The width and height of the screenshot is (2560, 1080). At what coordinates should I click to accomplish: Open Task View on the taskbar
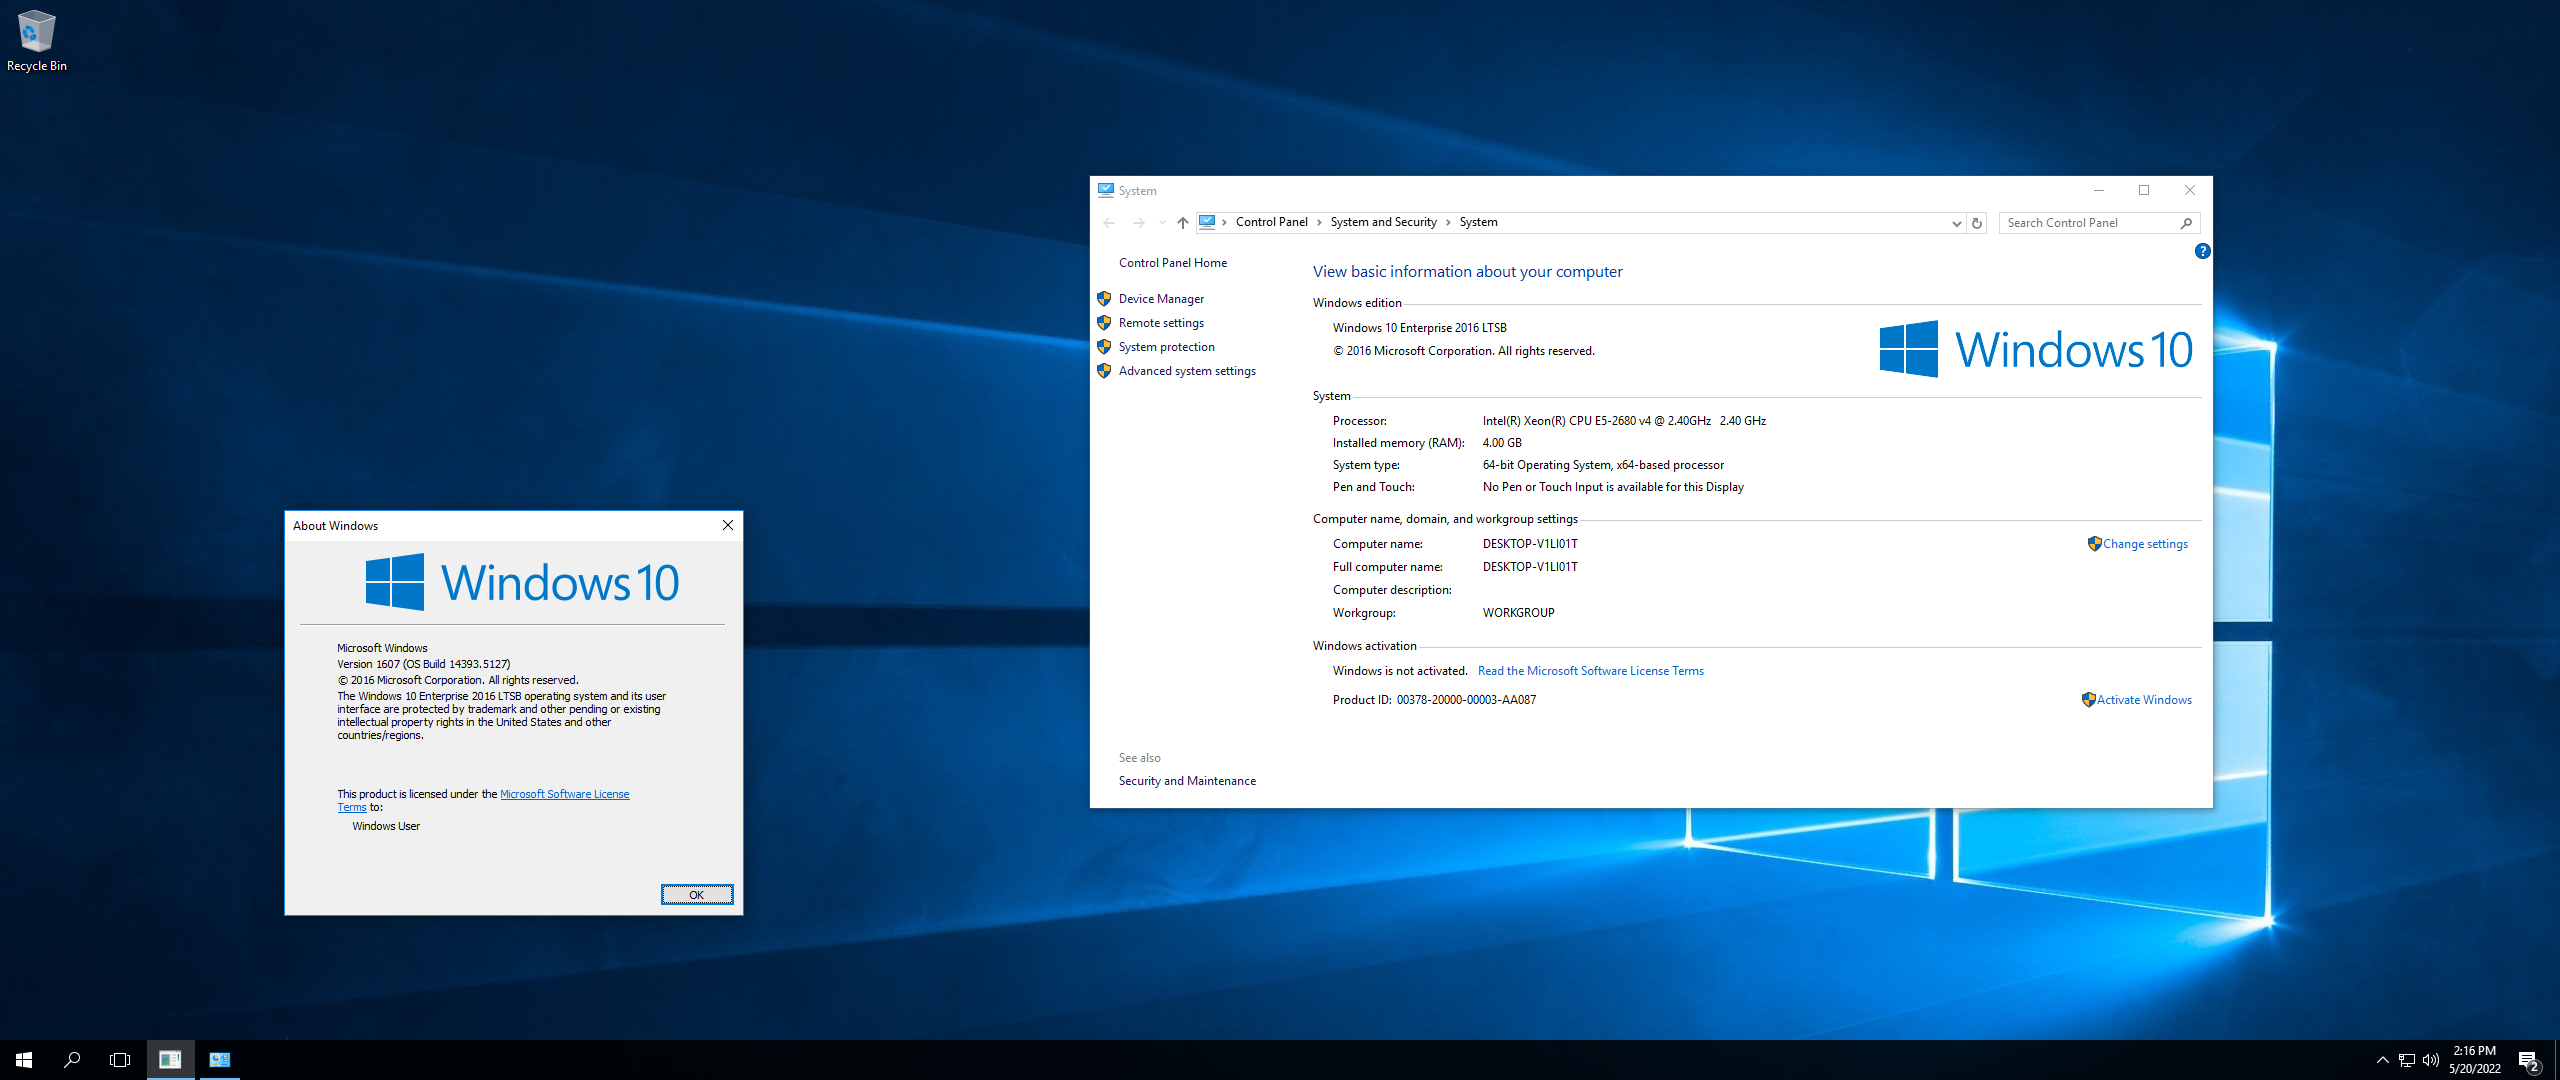[120, 1060]
